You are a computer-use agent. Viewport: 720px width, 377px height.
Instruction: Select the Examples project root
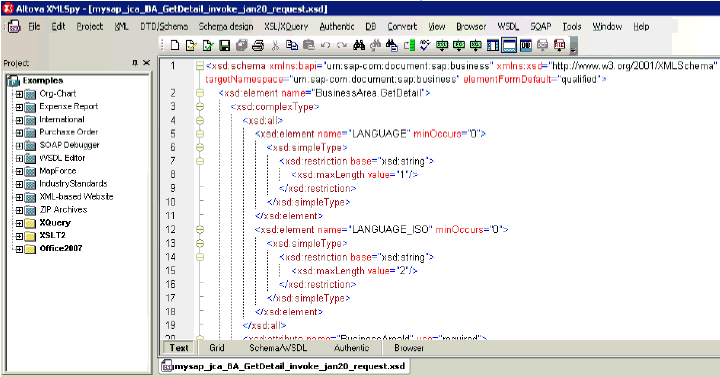pos(43,81)
